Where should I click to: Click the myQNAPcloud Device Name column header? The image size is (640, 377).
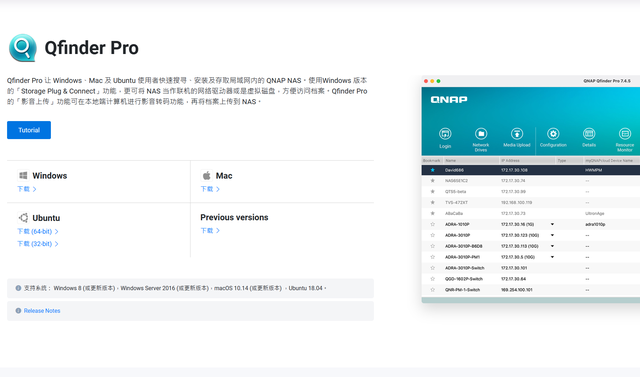pos(611,161)
